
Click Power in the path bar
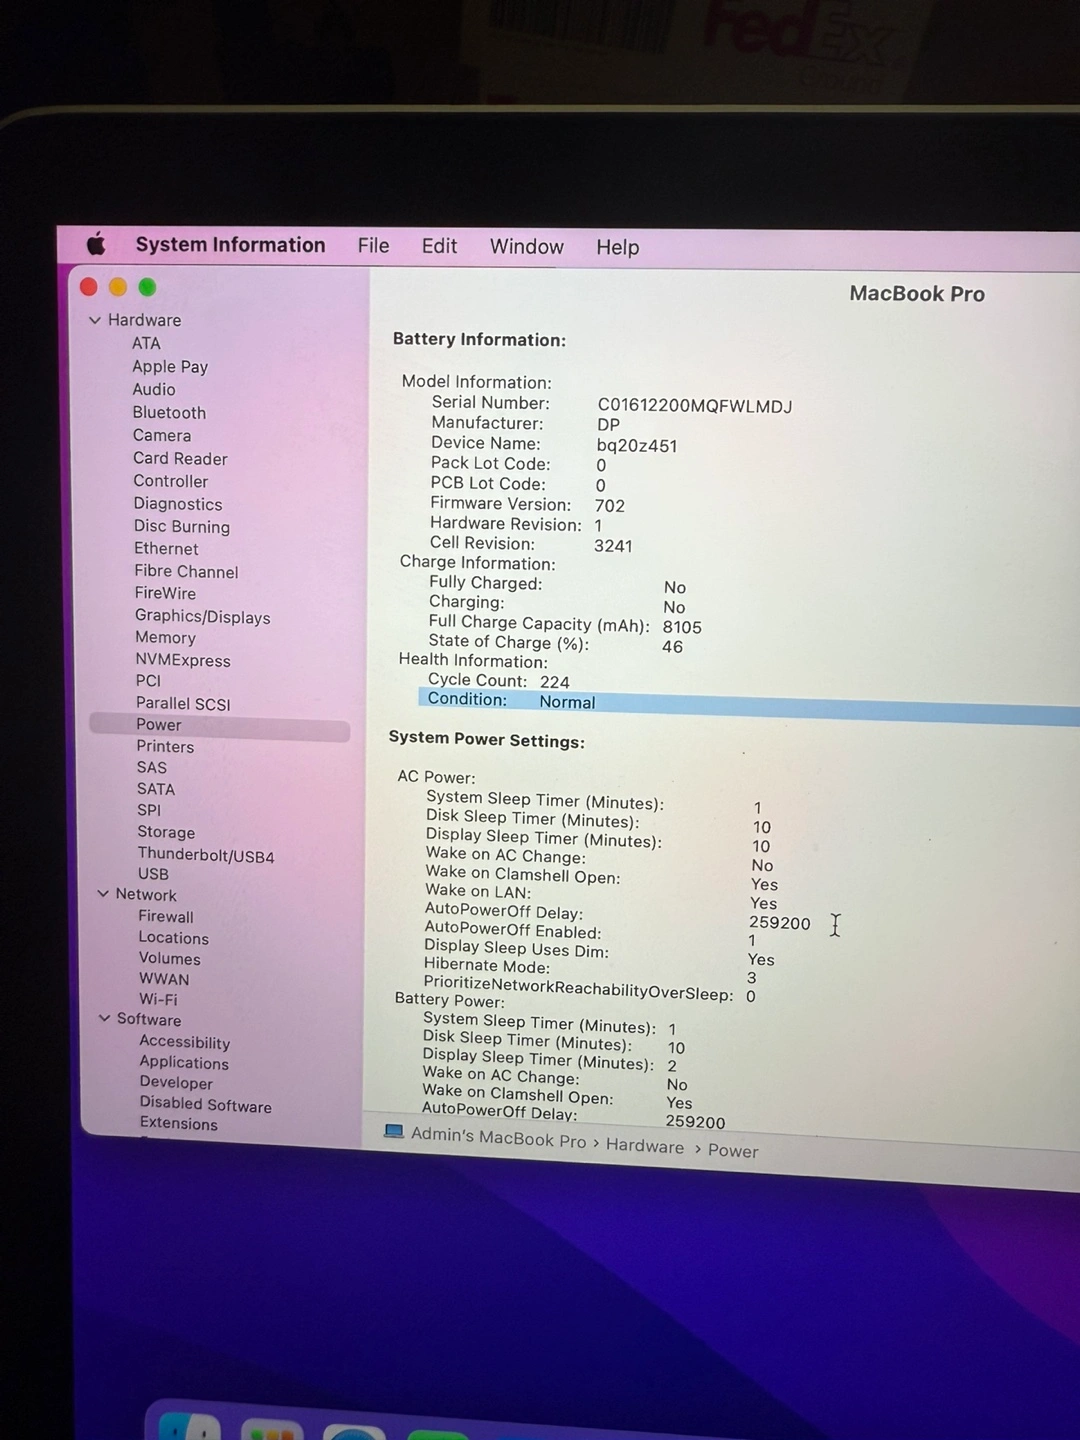[733, 1150]
